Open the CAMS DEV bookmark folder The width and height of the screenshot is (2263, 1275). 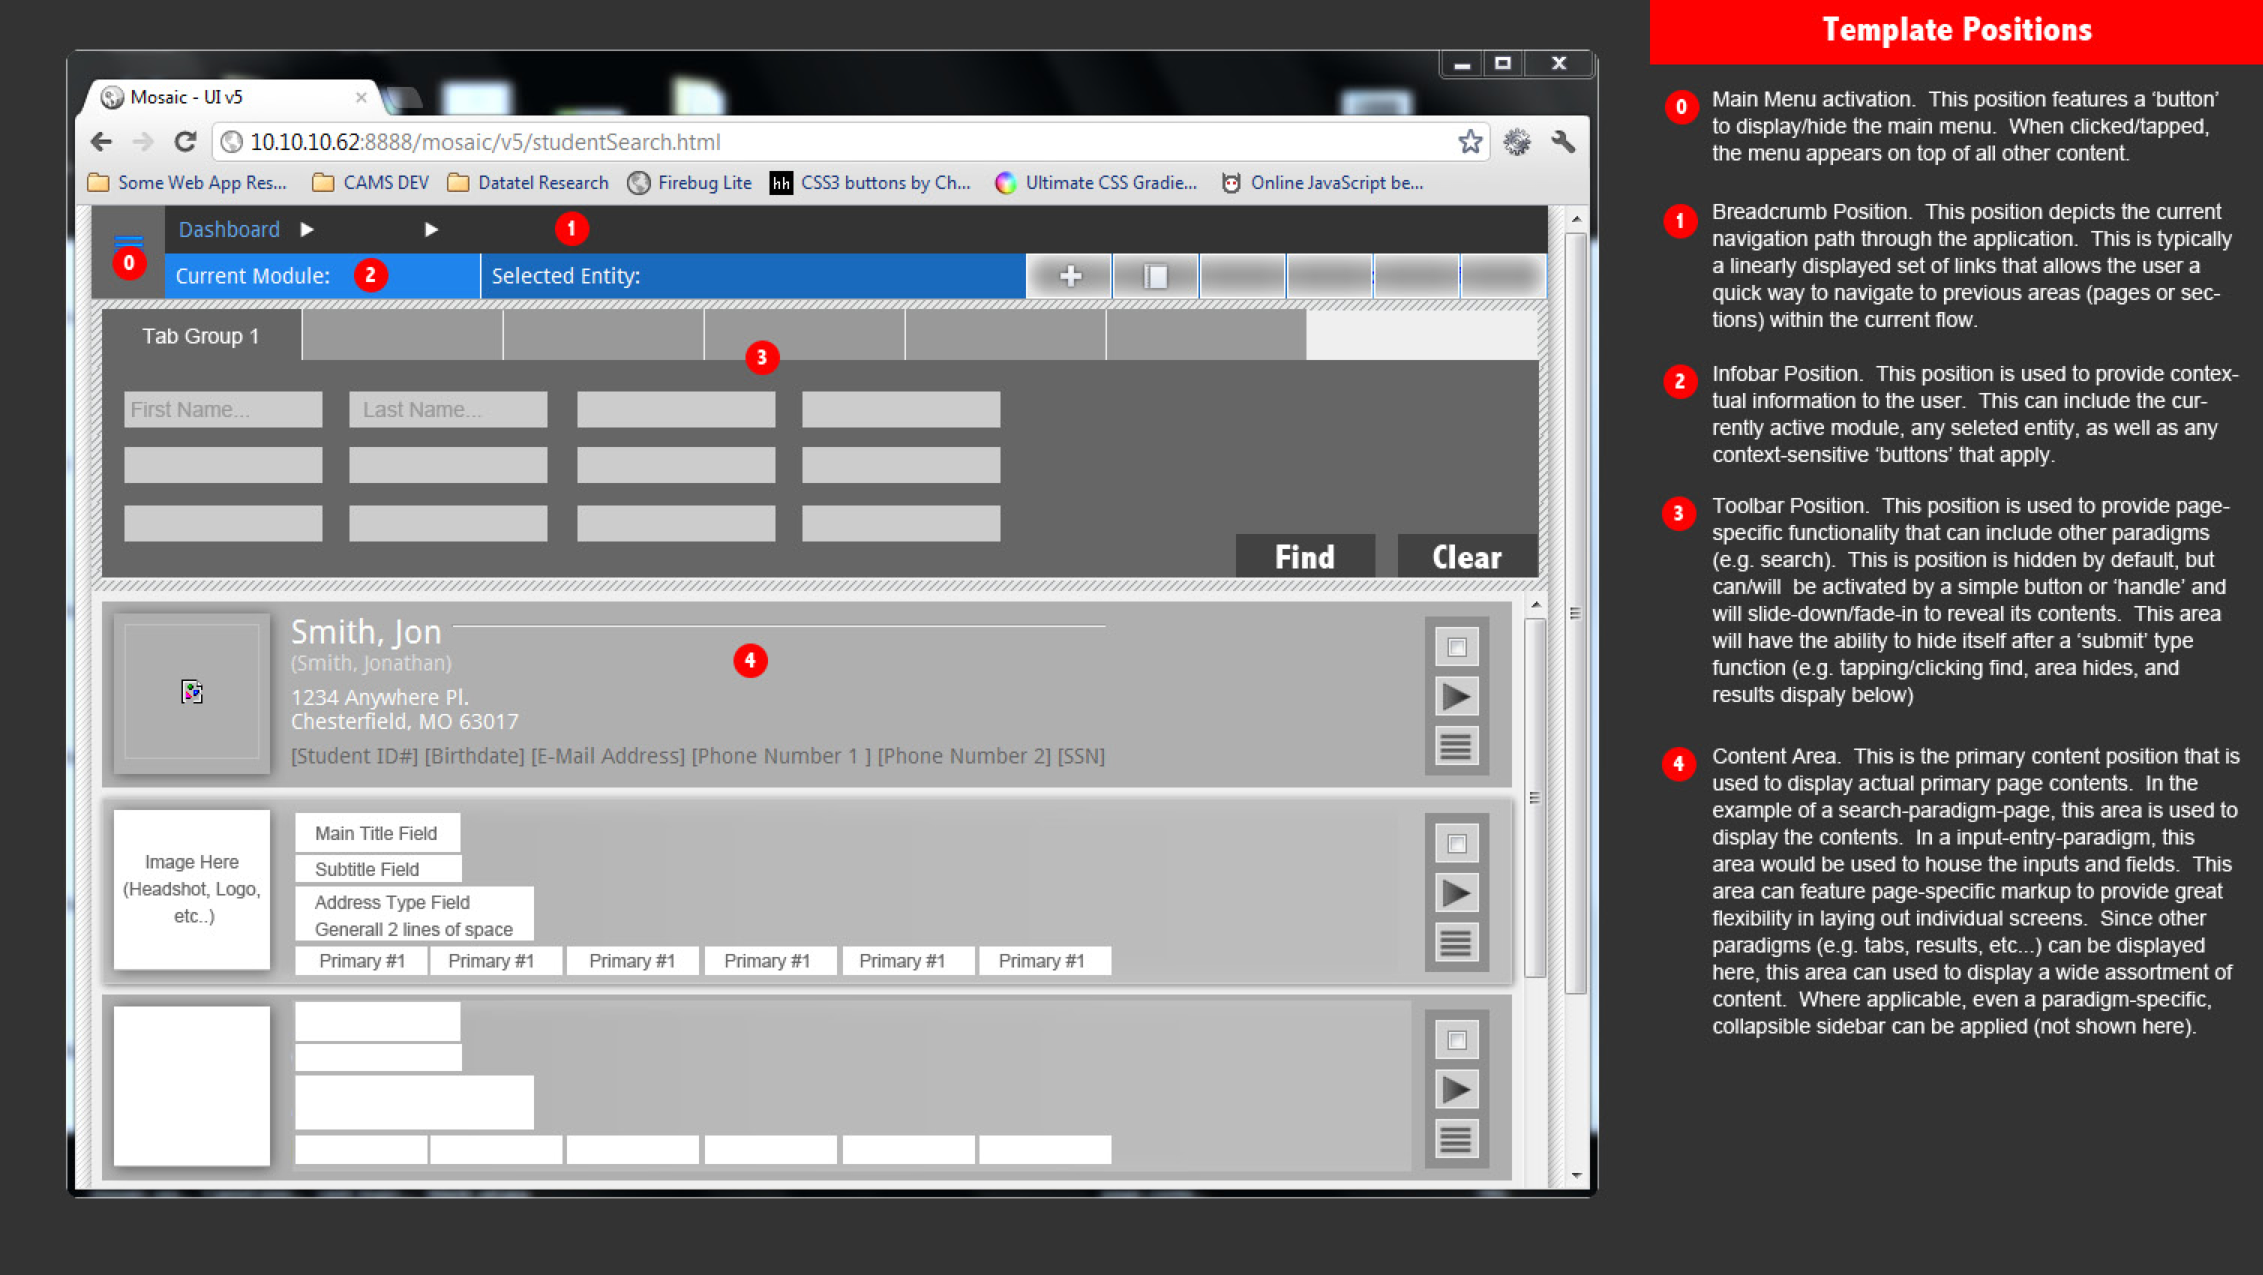point(371,183)
